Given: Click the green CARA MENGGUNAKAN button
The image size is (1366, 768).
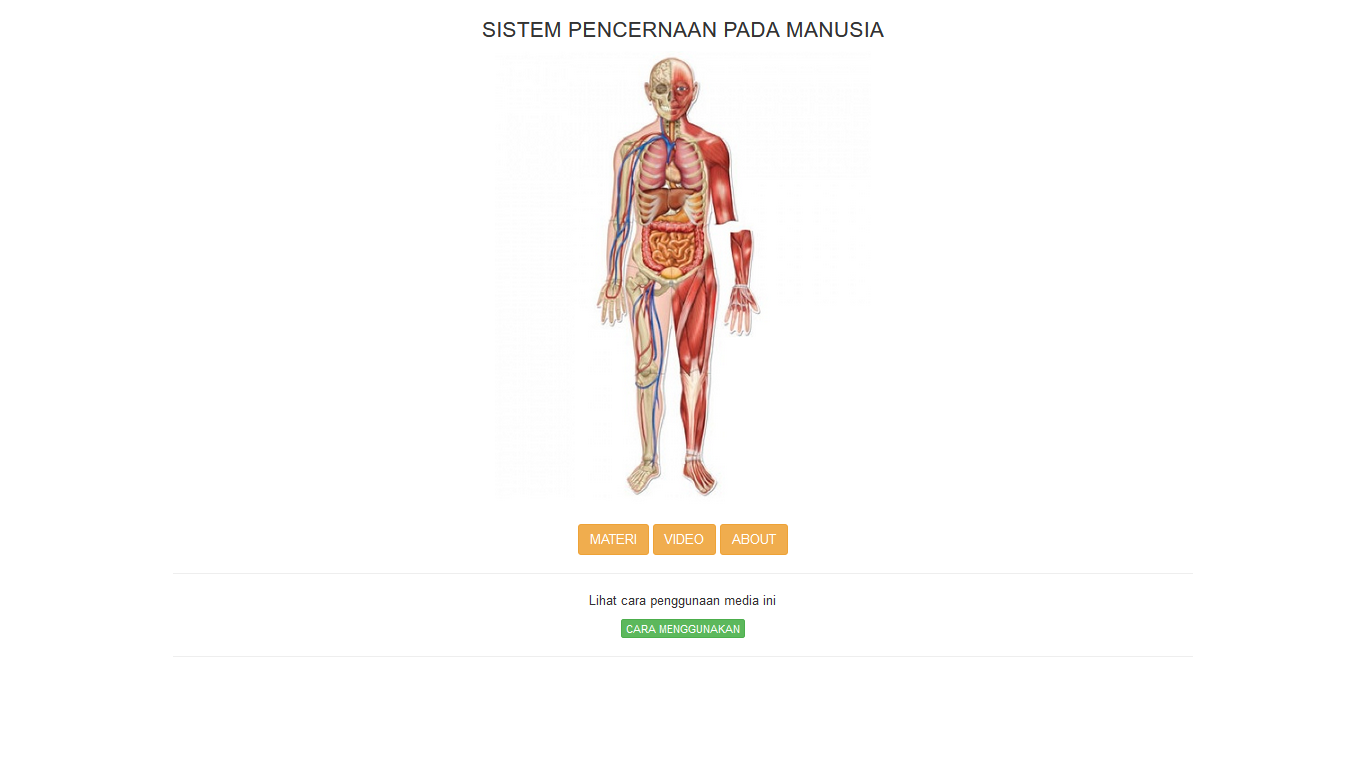Looking at the screenshot, I should click(x=683, y=629).
